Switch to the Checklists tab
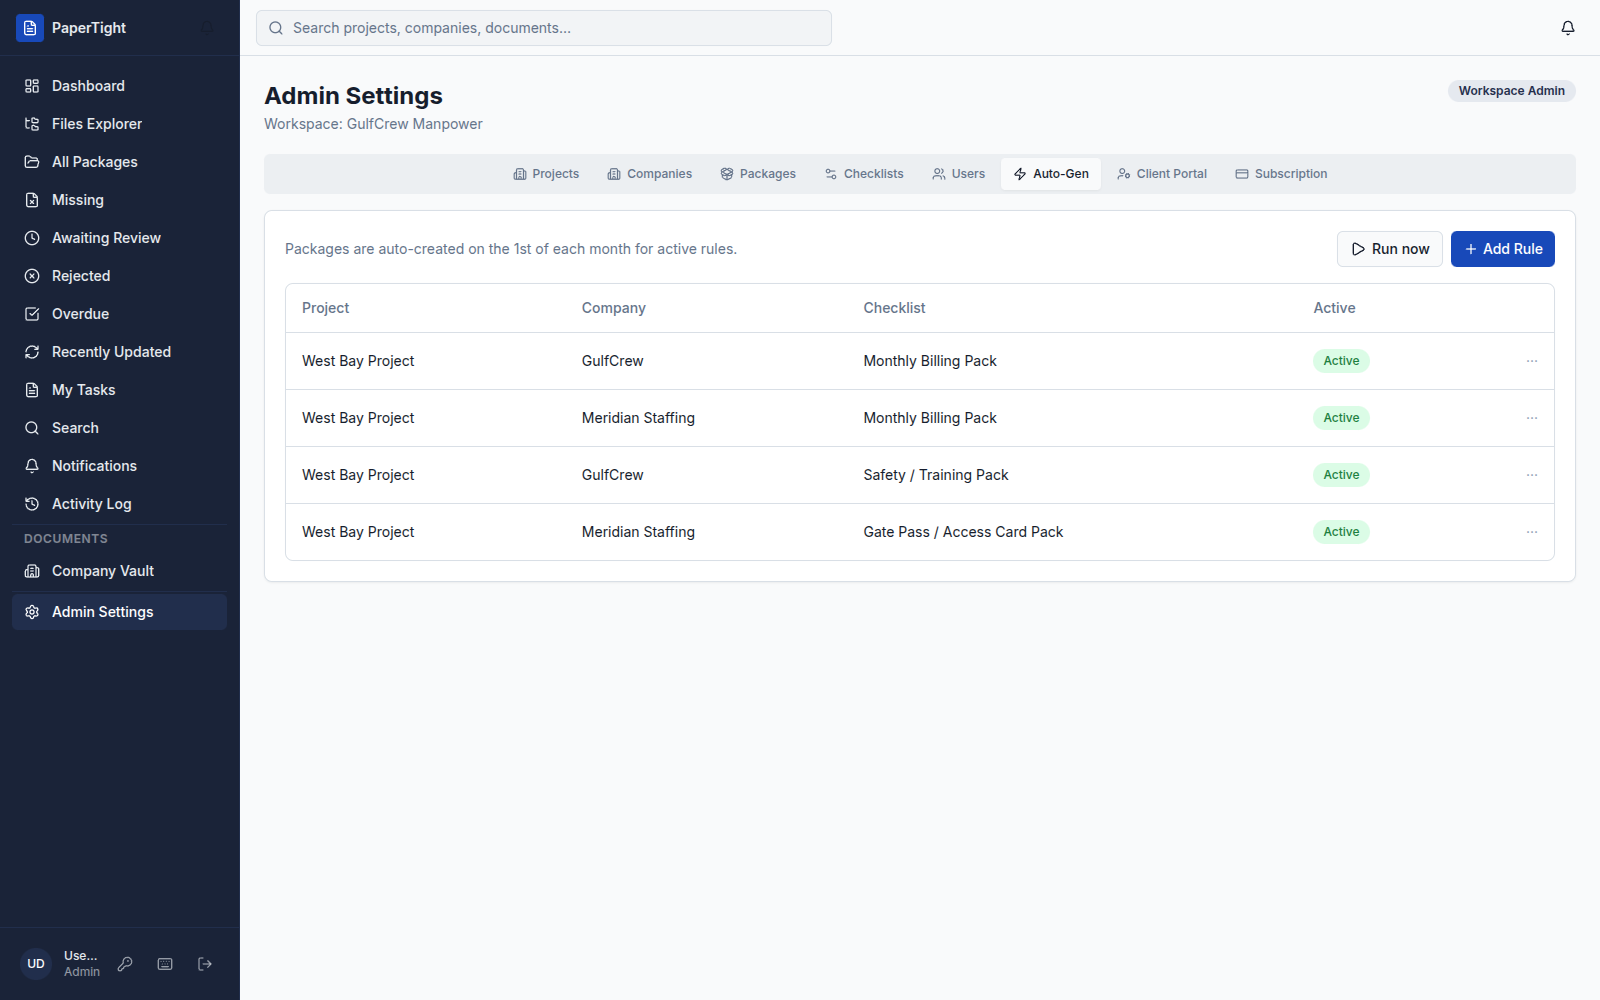 pyautogui.click(x=864, y=174)
